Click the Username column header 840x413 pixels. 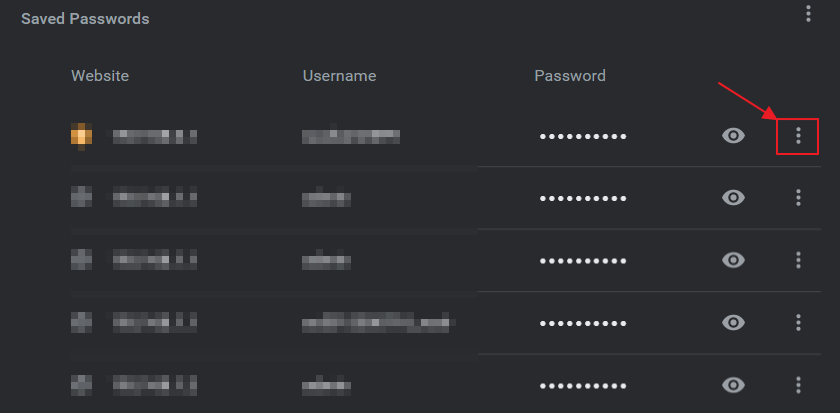(x=339, y=76)
